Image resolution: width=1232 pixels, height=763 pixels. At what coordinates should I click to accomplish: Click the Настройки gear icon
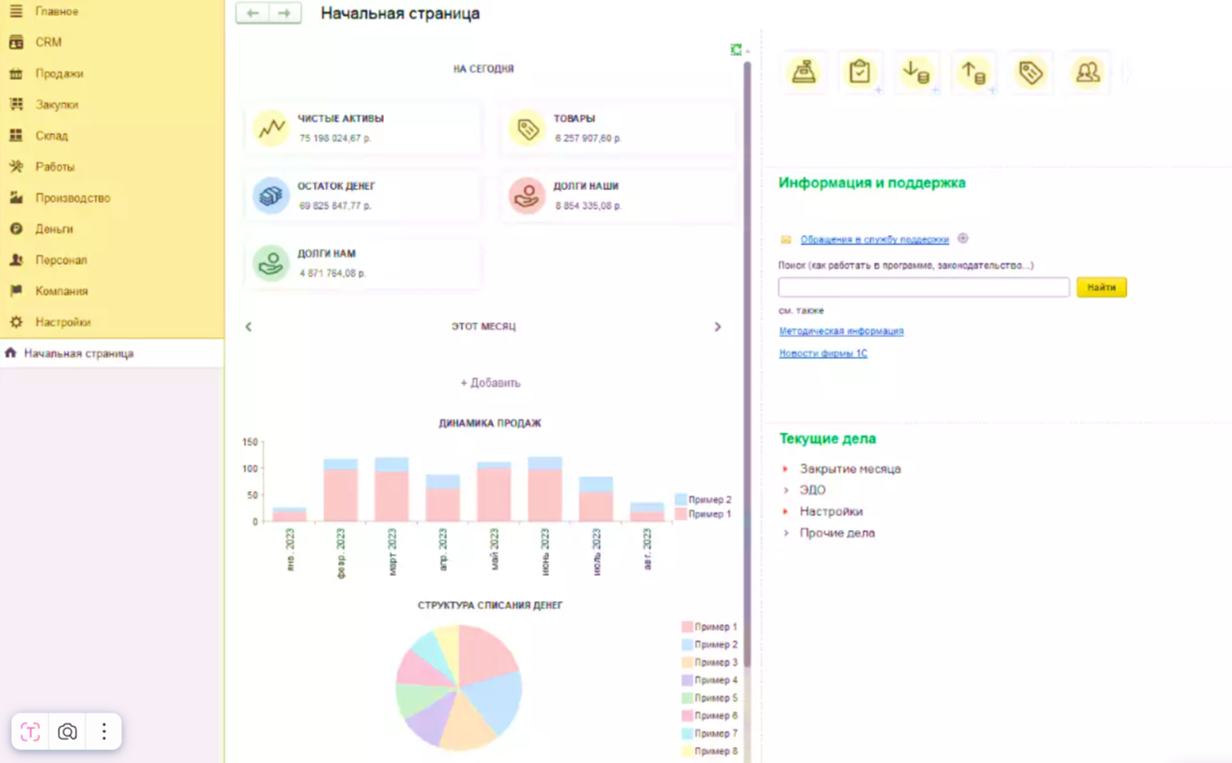pos(16,322)
